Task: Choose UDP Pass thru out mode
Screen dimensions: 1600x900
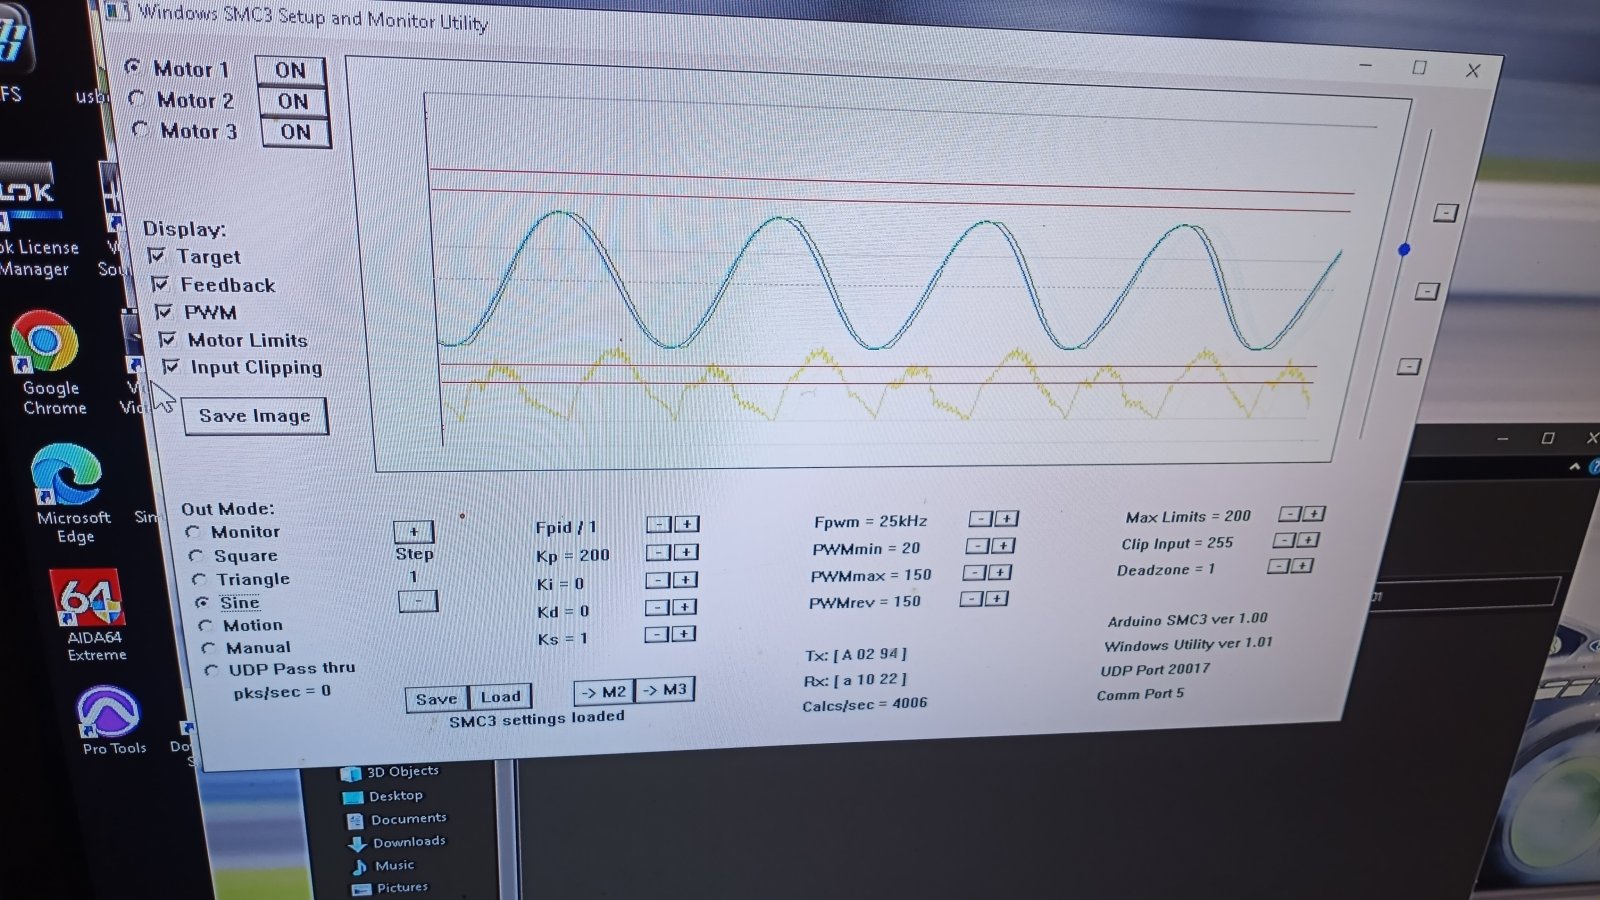Action: (211, 670)
